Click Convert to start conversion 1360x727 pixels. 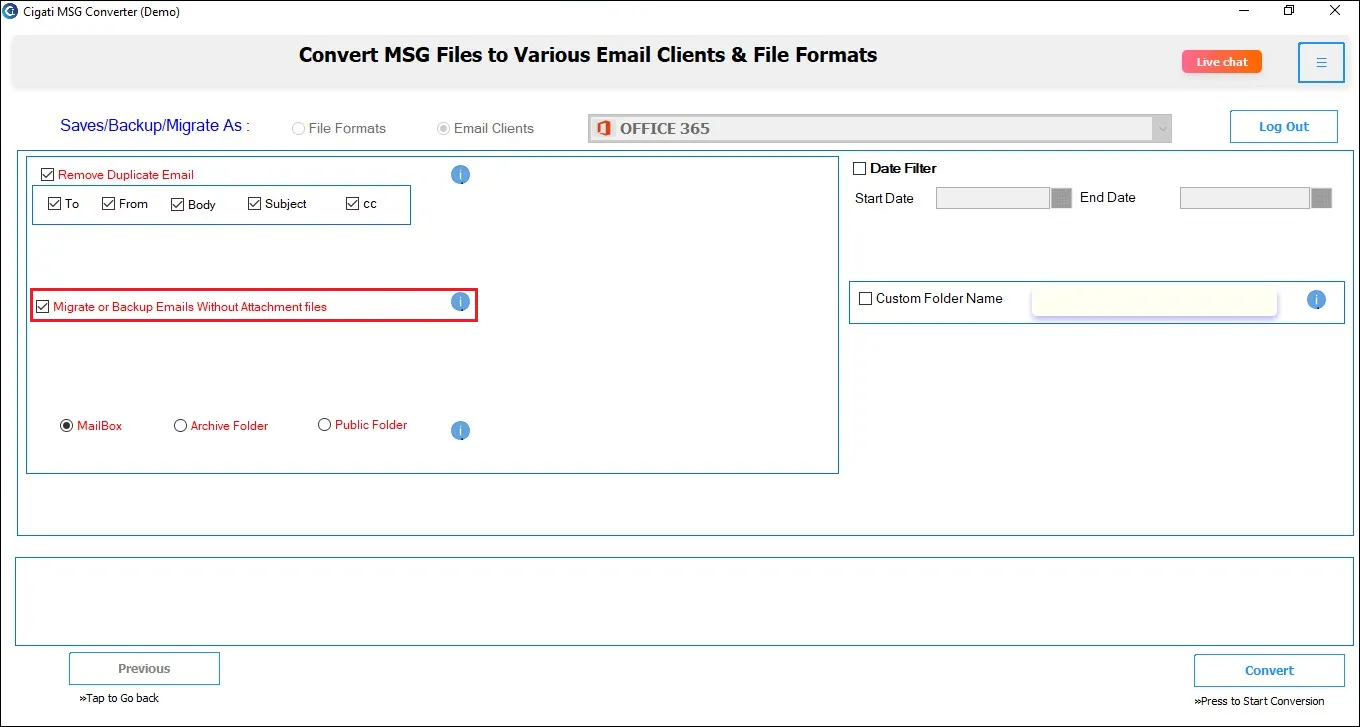(x=1269, y=671)
